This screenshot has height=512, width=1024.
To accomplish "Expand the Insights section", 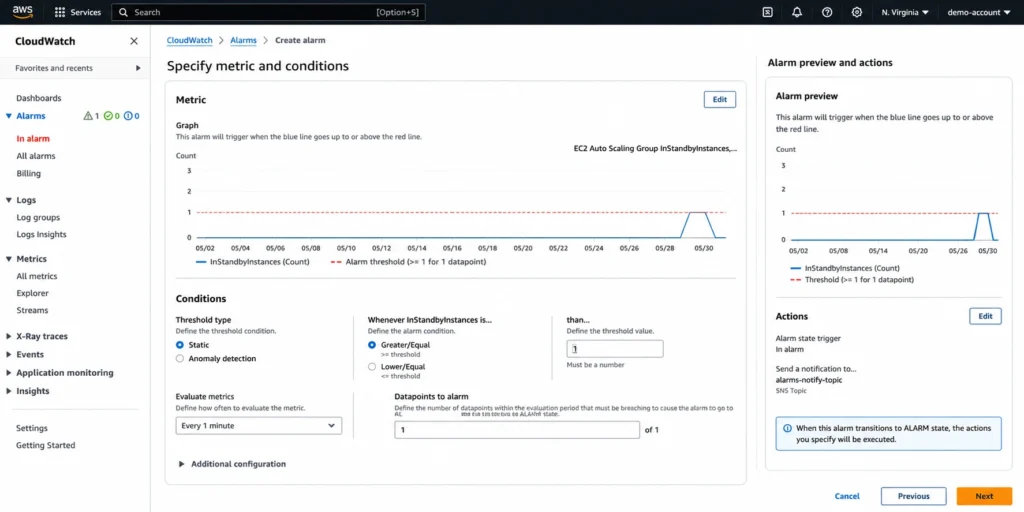I will click(8, 391).
